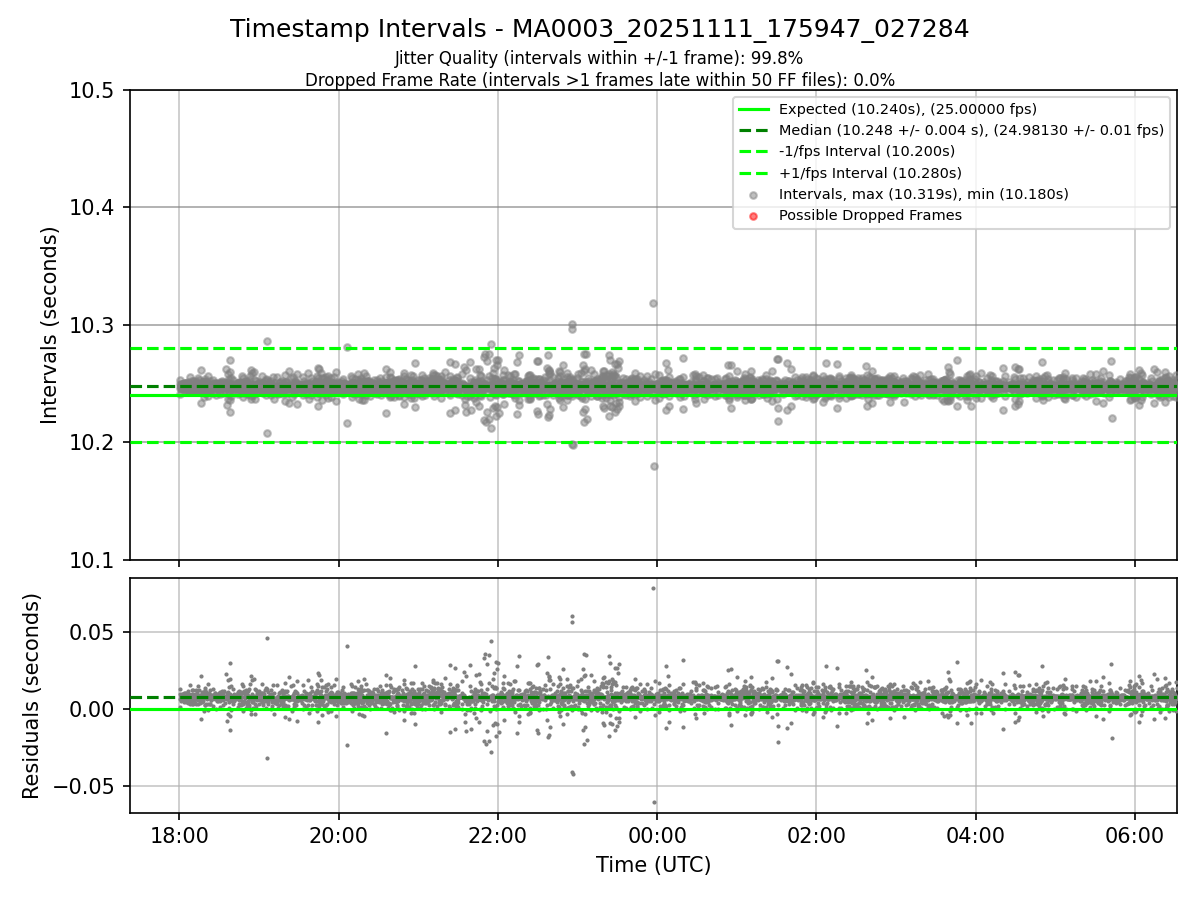Click the 'Time (UTC)' x-axis label
Screen dimensions: 1200x900
click(653, 865)
